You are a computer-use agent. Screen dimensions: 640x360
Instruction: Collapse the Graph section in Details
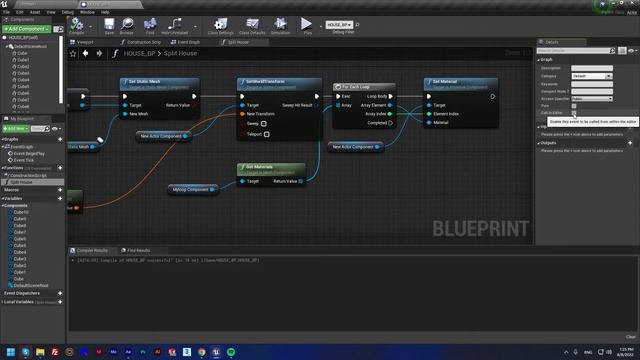538,60
